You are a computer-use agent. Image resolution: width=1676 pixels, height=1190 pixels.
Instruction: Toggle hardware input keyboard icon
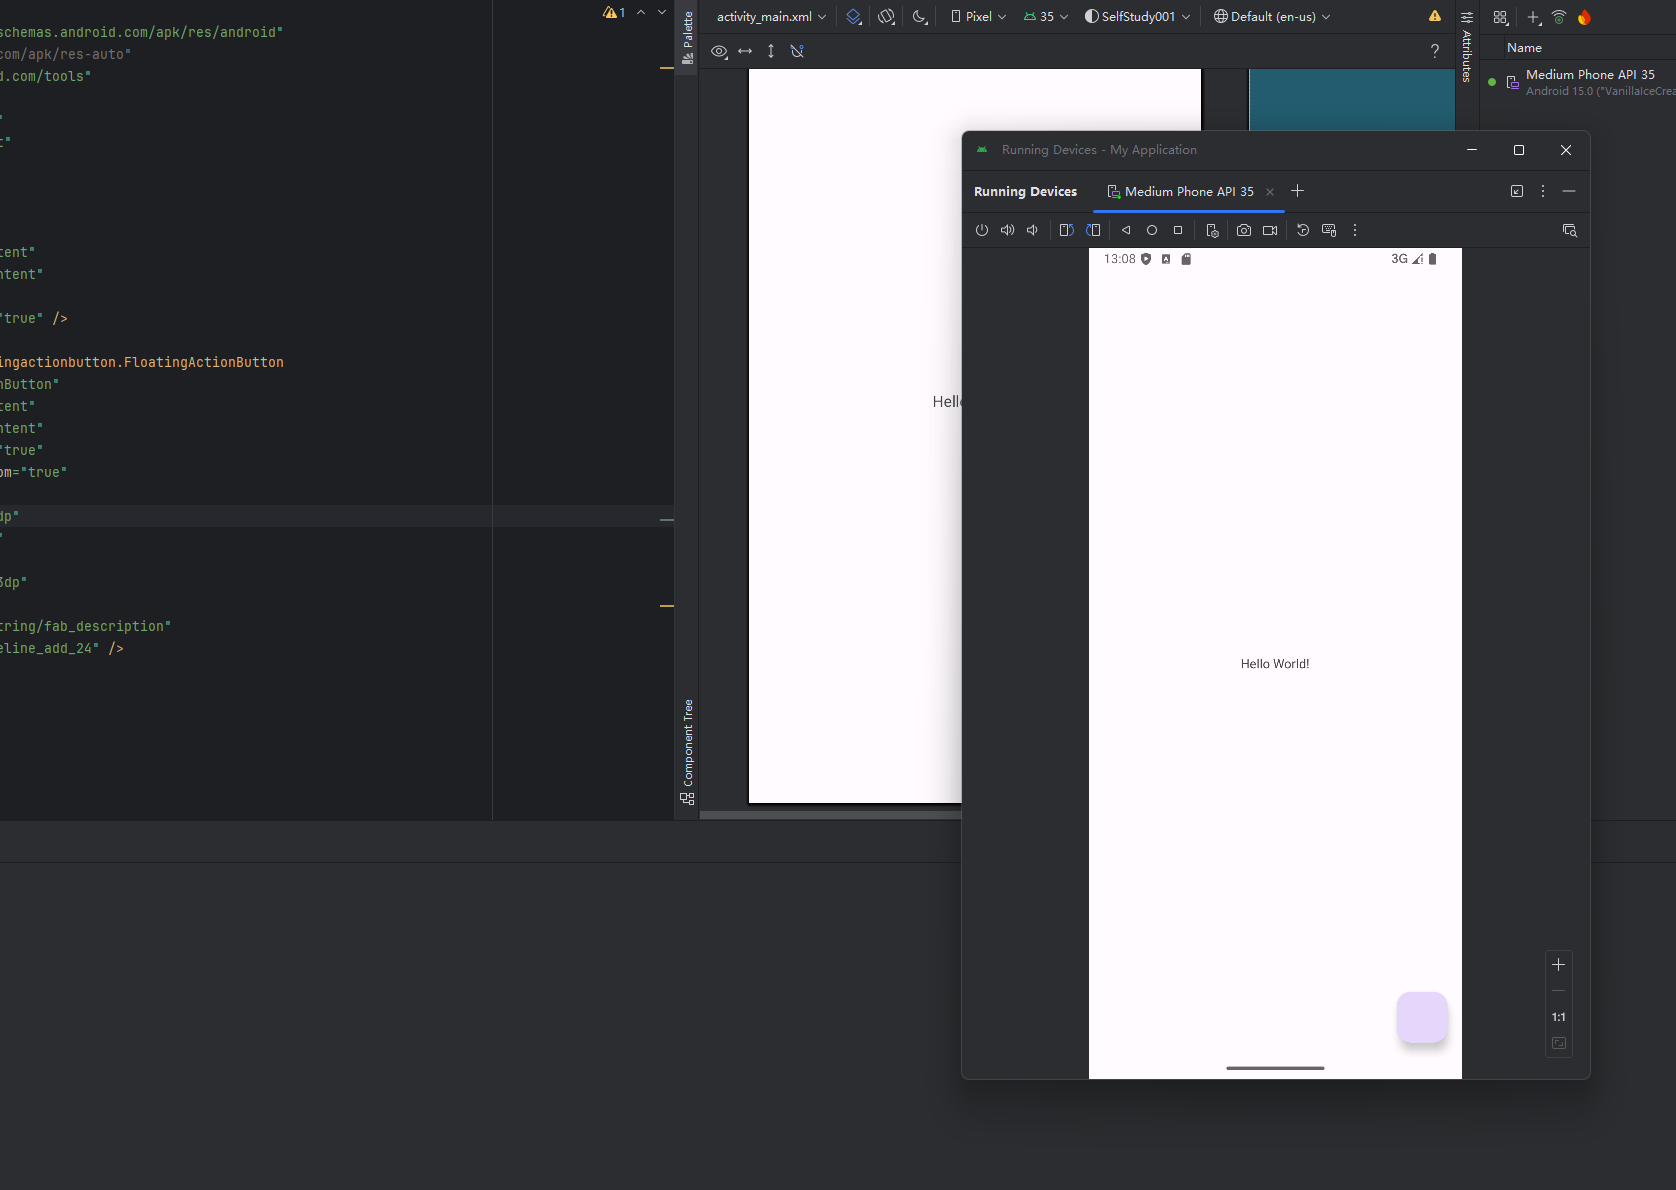[1329, 230]
